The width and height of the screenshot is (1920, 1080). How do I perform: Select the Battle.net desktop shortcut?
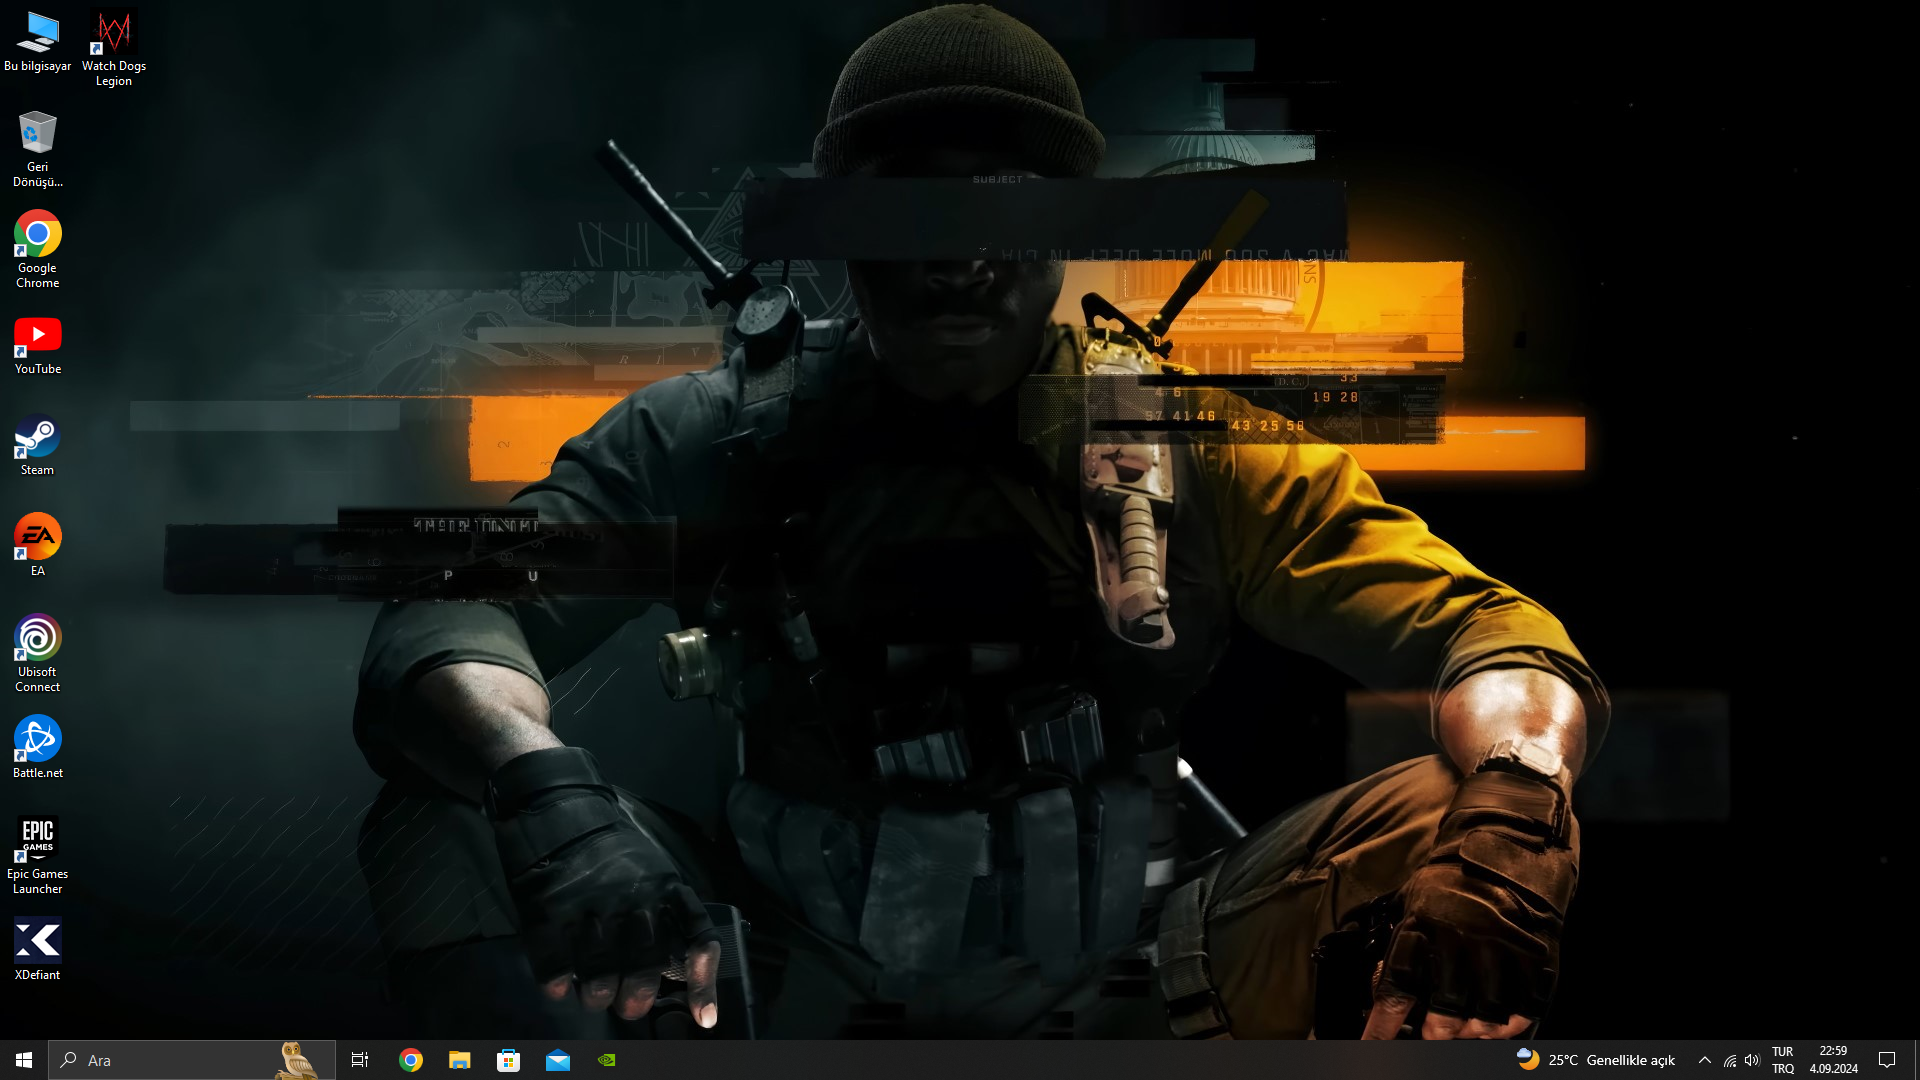[38, 741]
